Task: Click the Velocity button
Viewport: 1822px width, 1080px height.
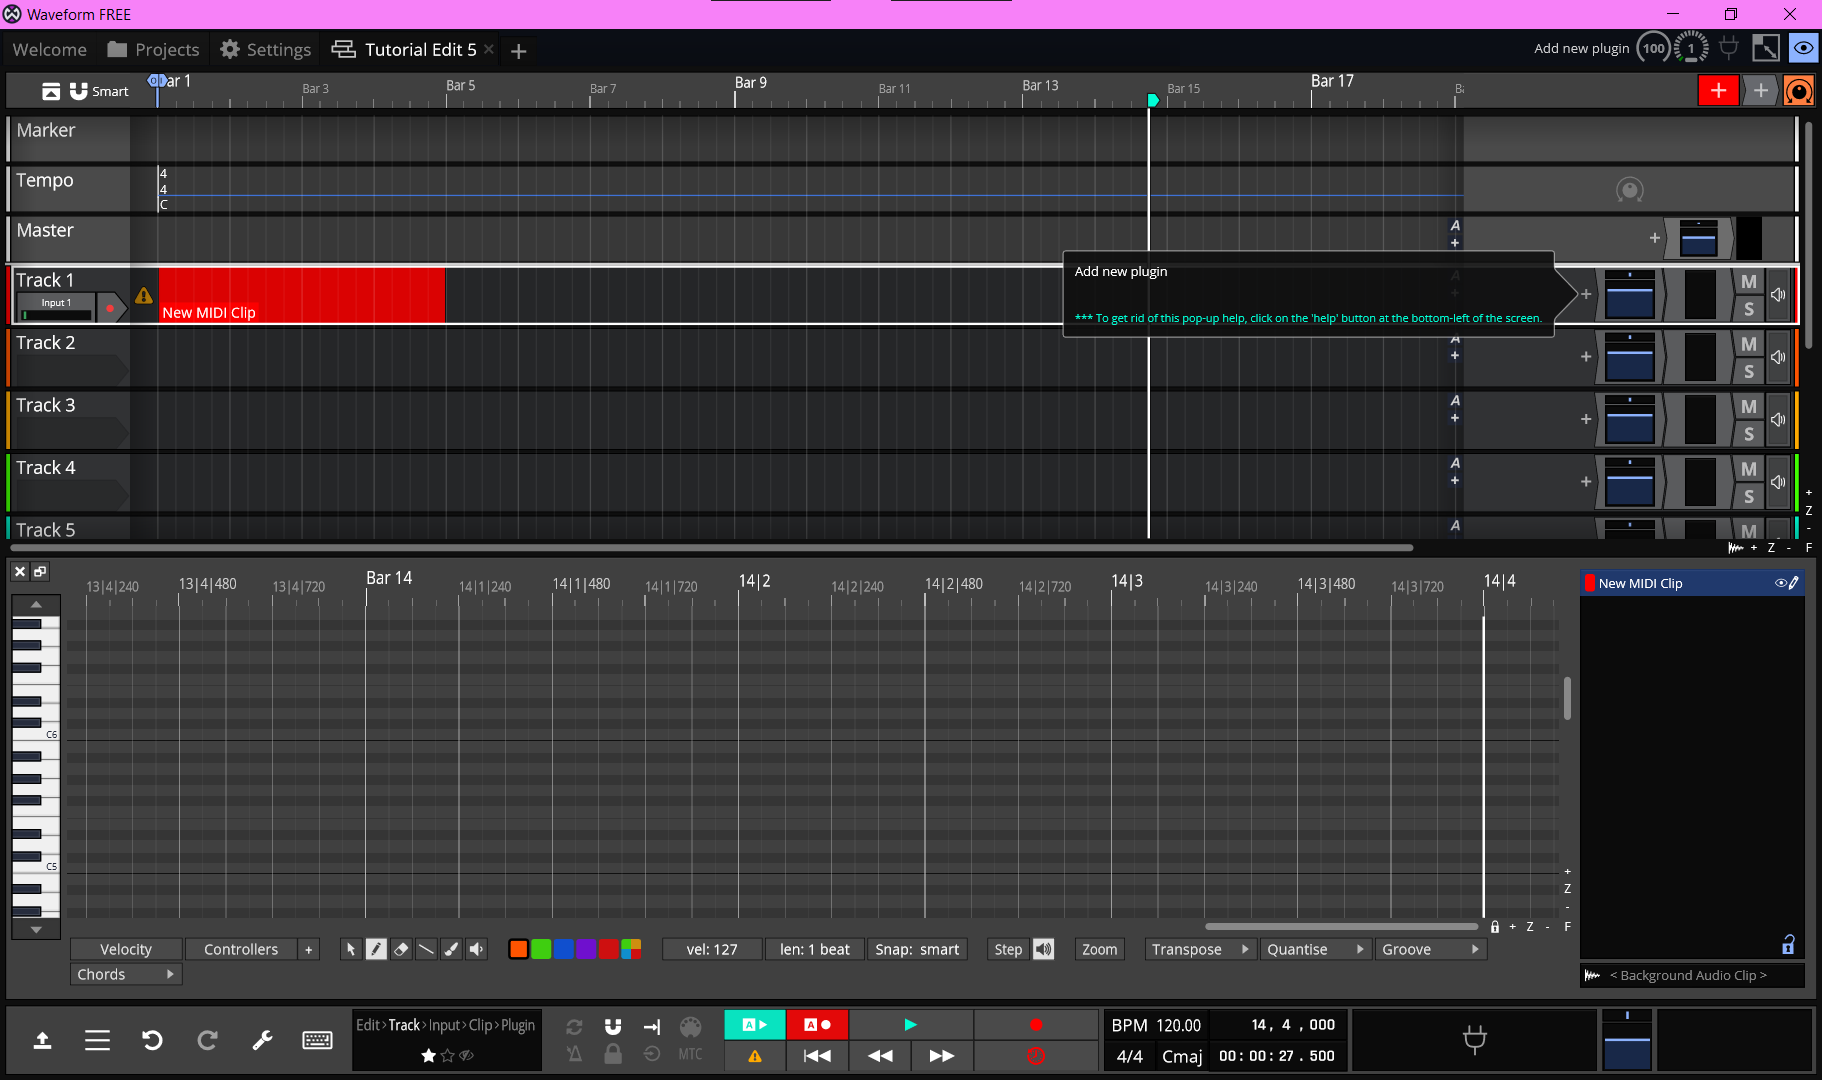Action: pyautogui.click(x=126, y=949)
